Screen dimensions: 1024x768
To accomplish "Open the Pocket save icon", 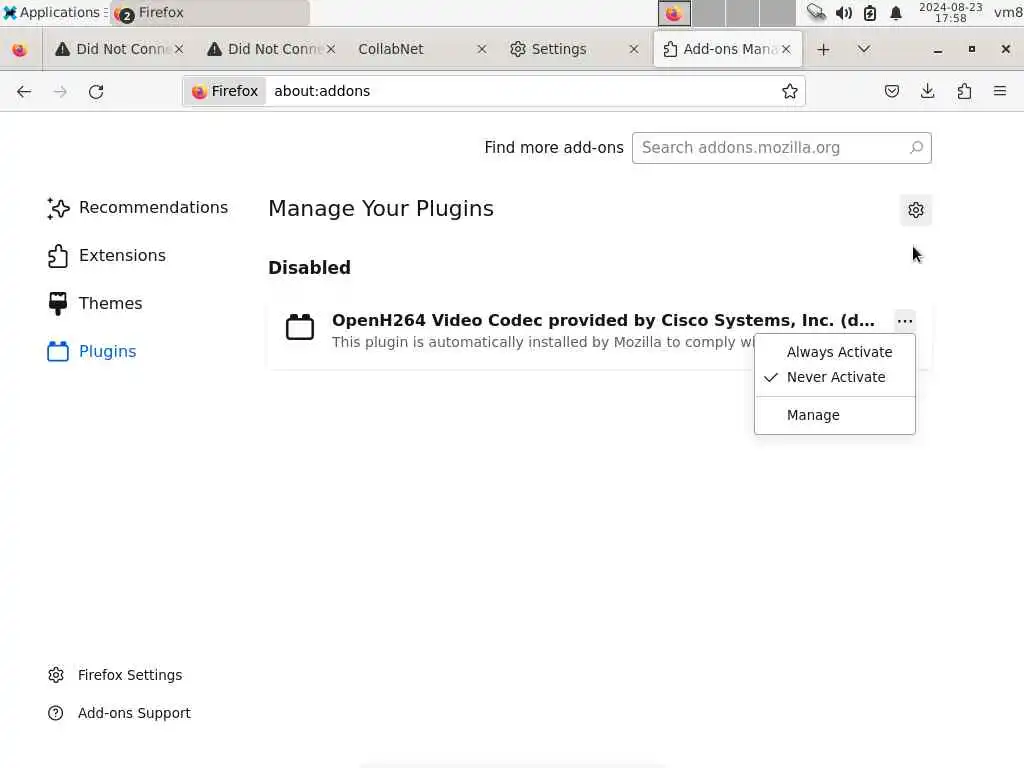I will tap(891, 91).
